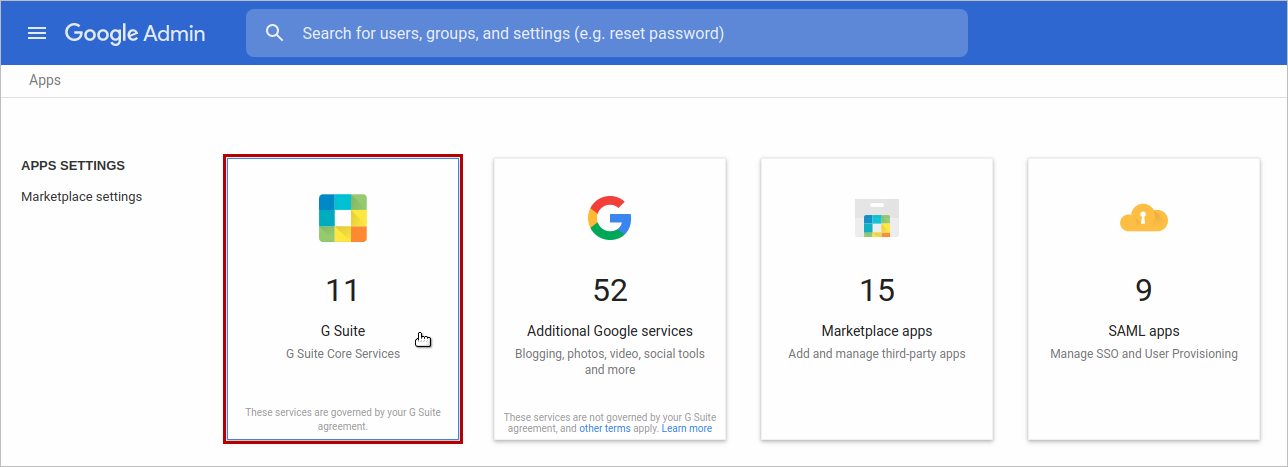Click the G Suite colorful grid icon
1288x467 pixels.
343,218
